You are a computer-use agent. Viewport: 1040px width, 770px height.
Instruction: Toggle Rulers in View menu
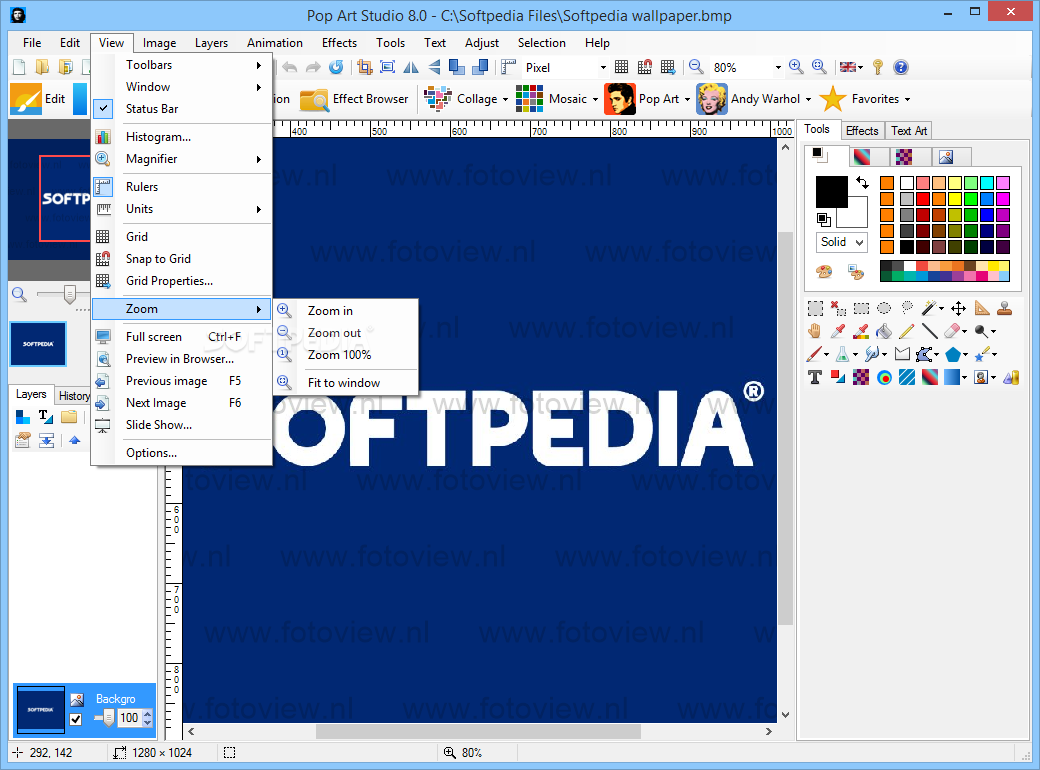[x=182, y=186]
